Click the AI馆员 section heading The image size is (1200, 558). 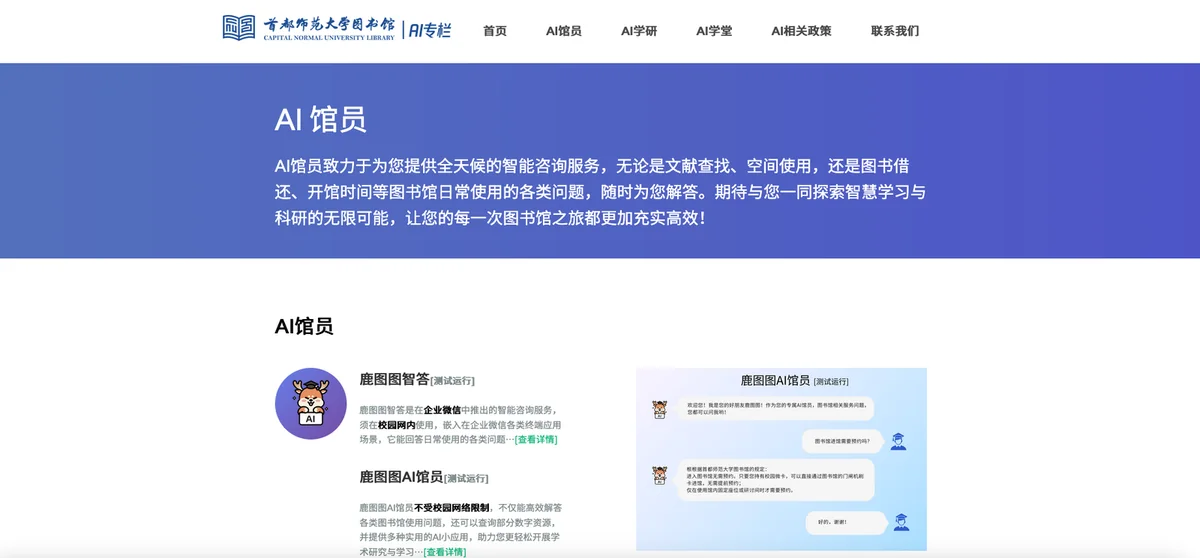304,326
